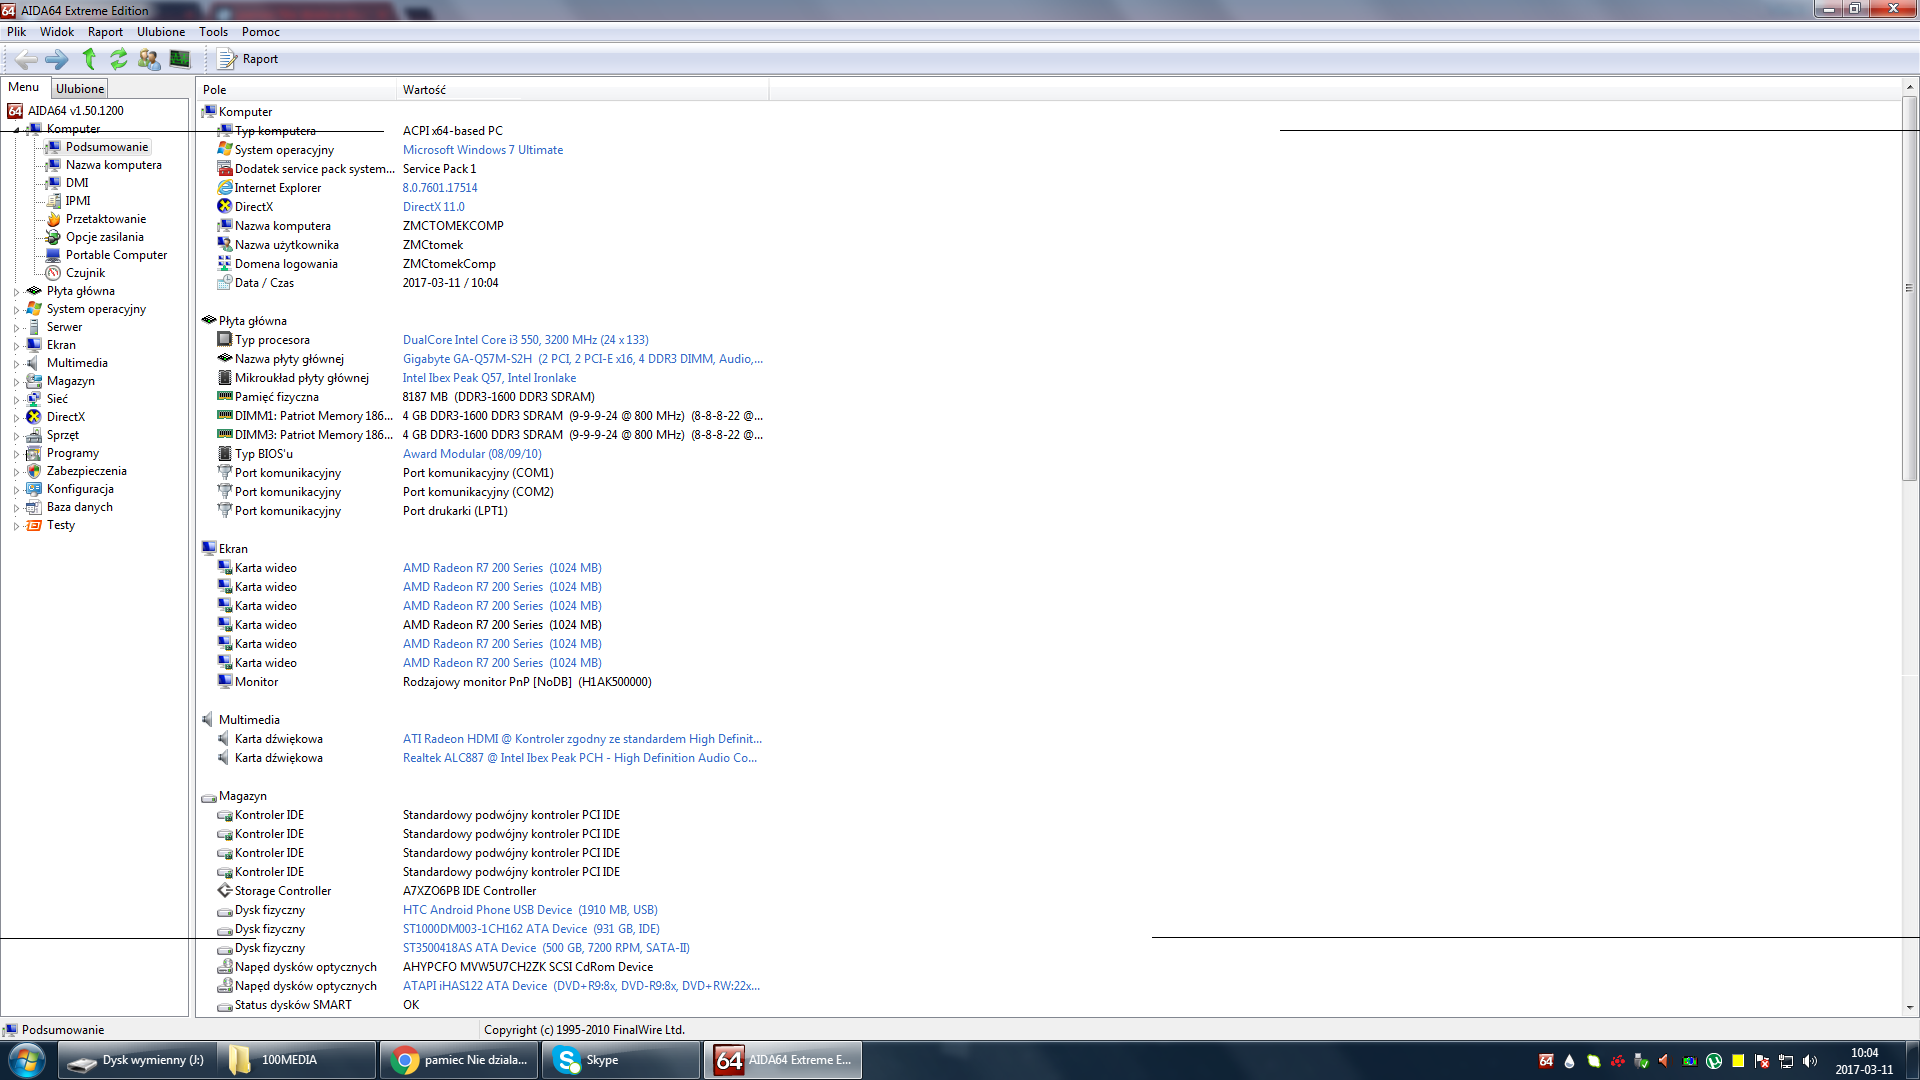1920x1080 pixels.
Task: Open Realtek ALC887 sound card link
Action: point(580,758)
